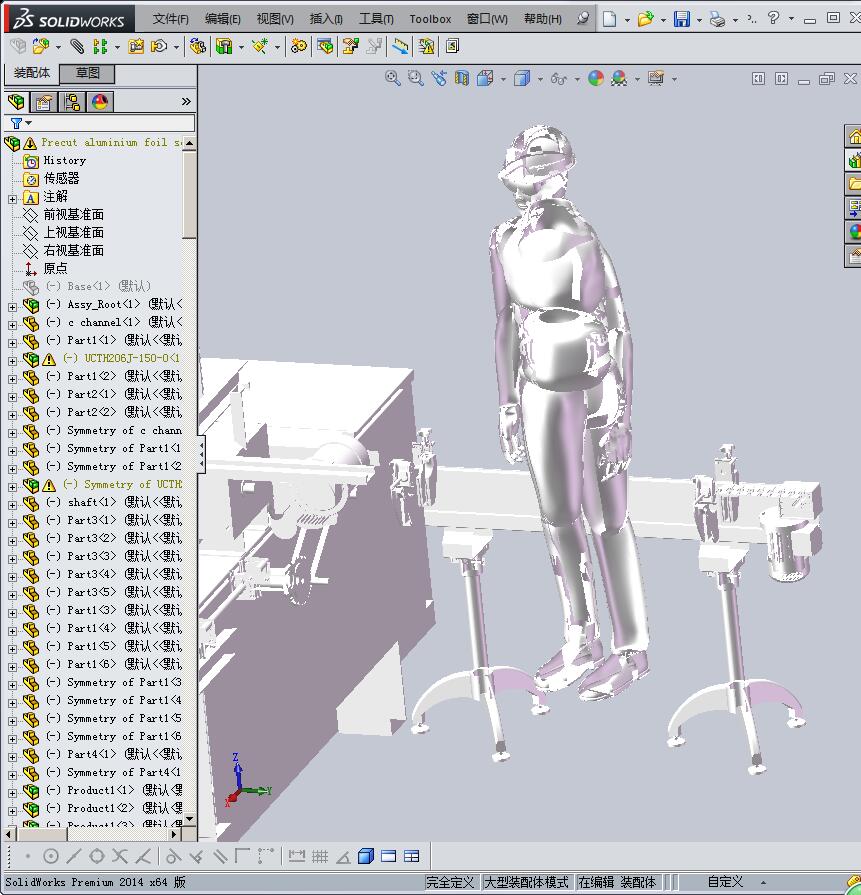
Task: Click the New document icon
Action: 609,19
